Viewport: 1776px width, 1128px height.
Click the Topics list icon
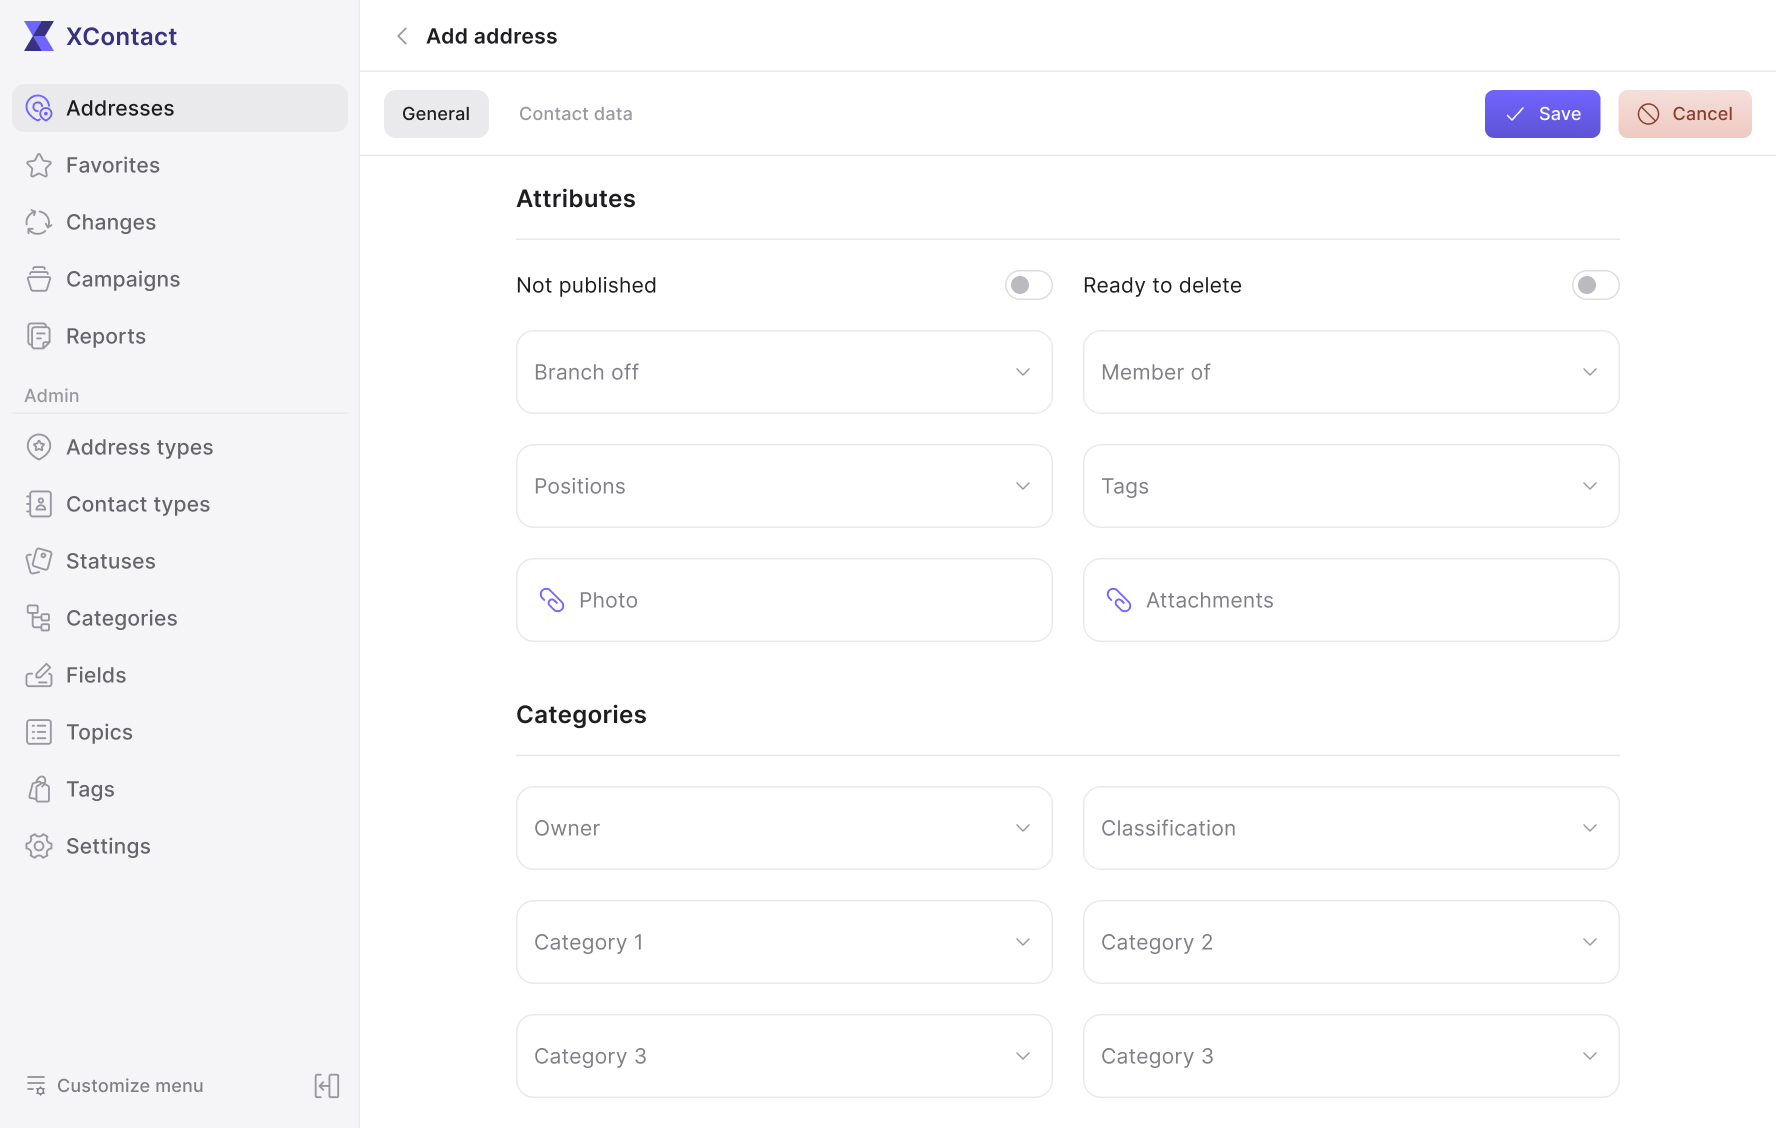39,732
